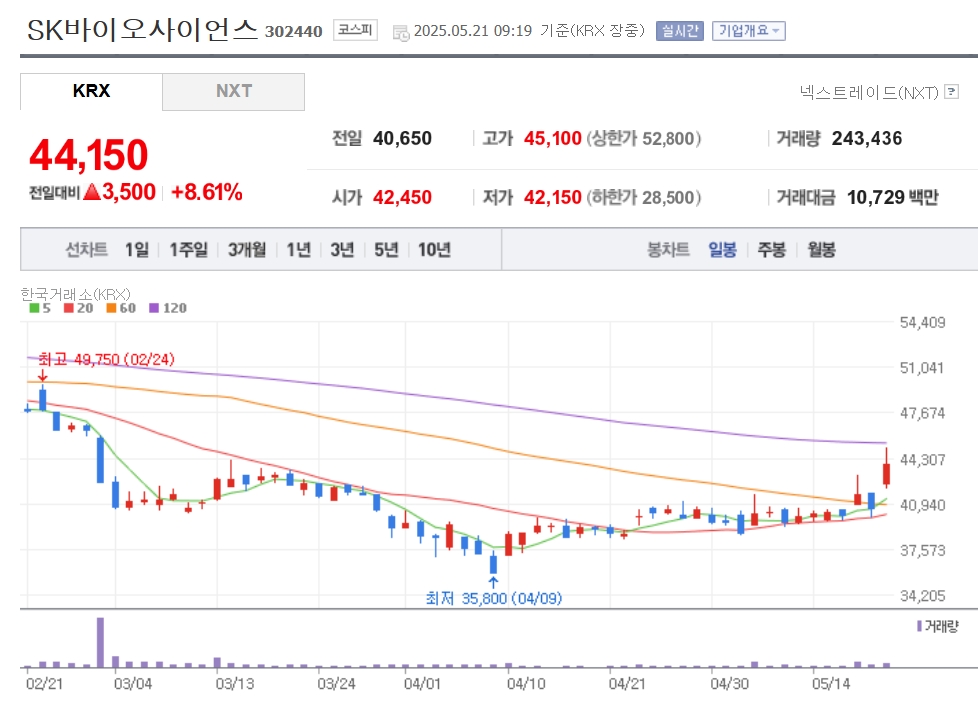The height and width of the screenshot is (709, 978).
Task: Click the 34,205 price axis label
Action: pyautogui.click(x=922, y=596)
